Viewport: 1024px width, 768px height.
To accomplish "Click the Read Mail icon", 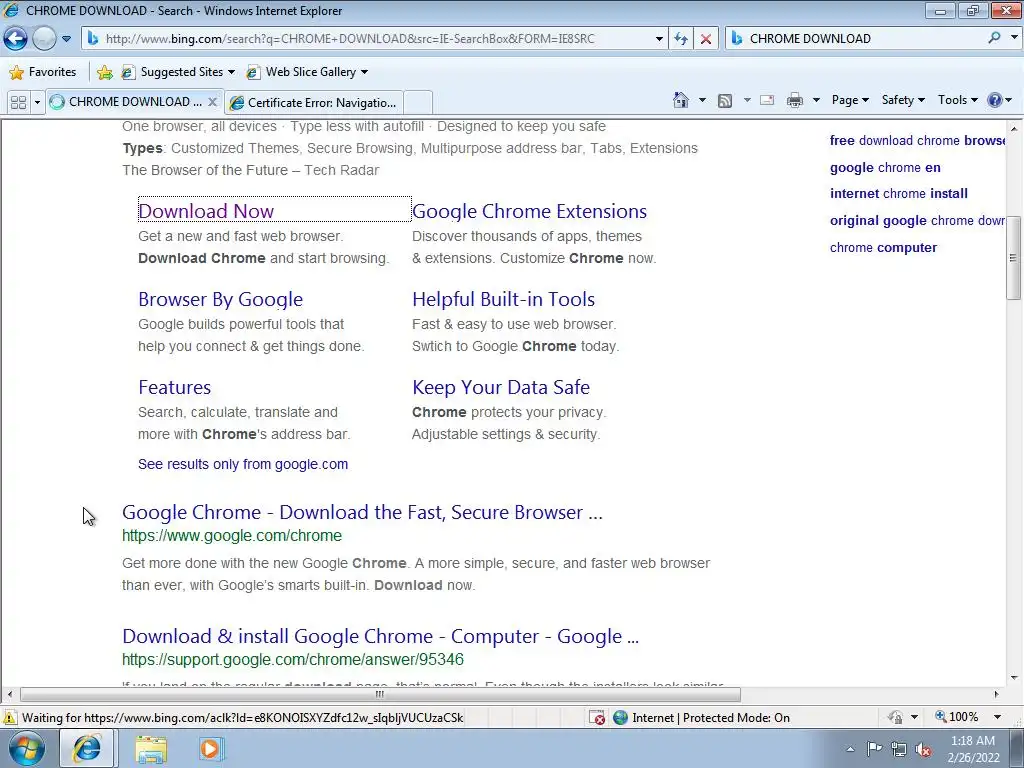I will (x=767, y=100).
